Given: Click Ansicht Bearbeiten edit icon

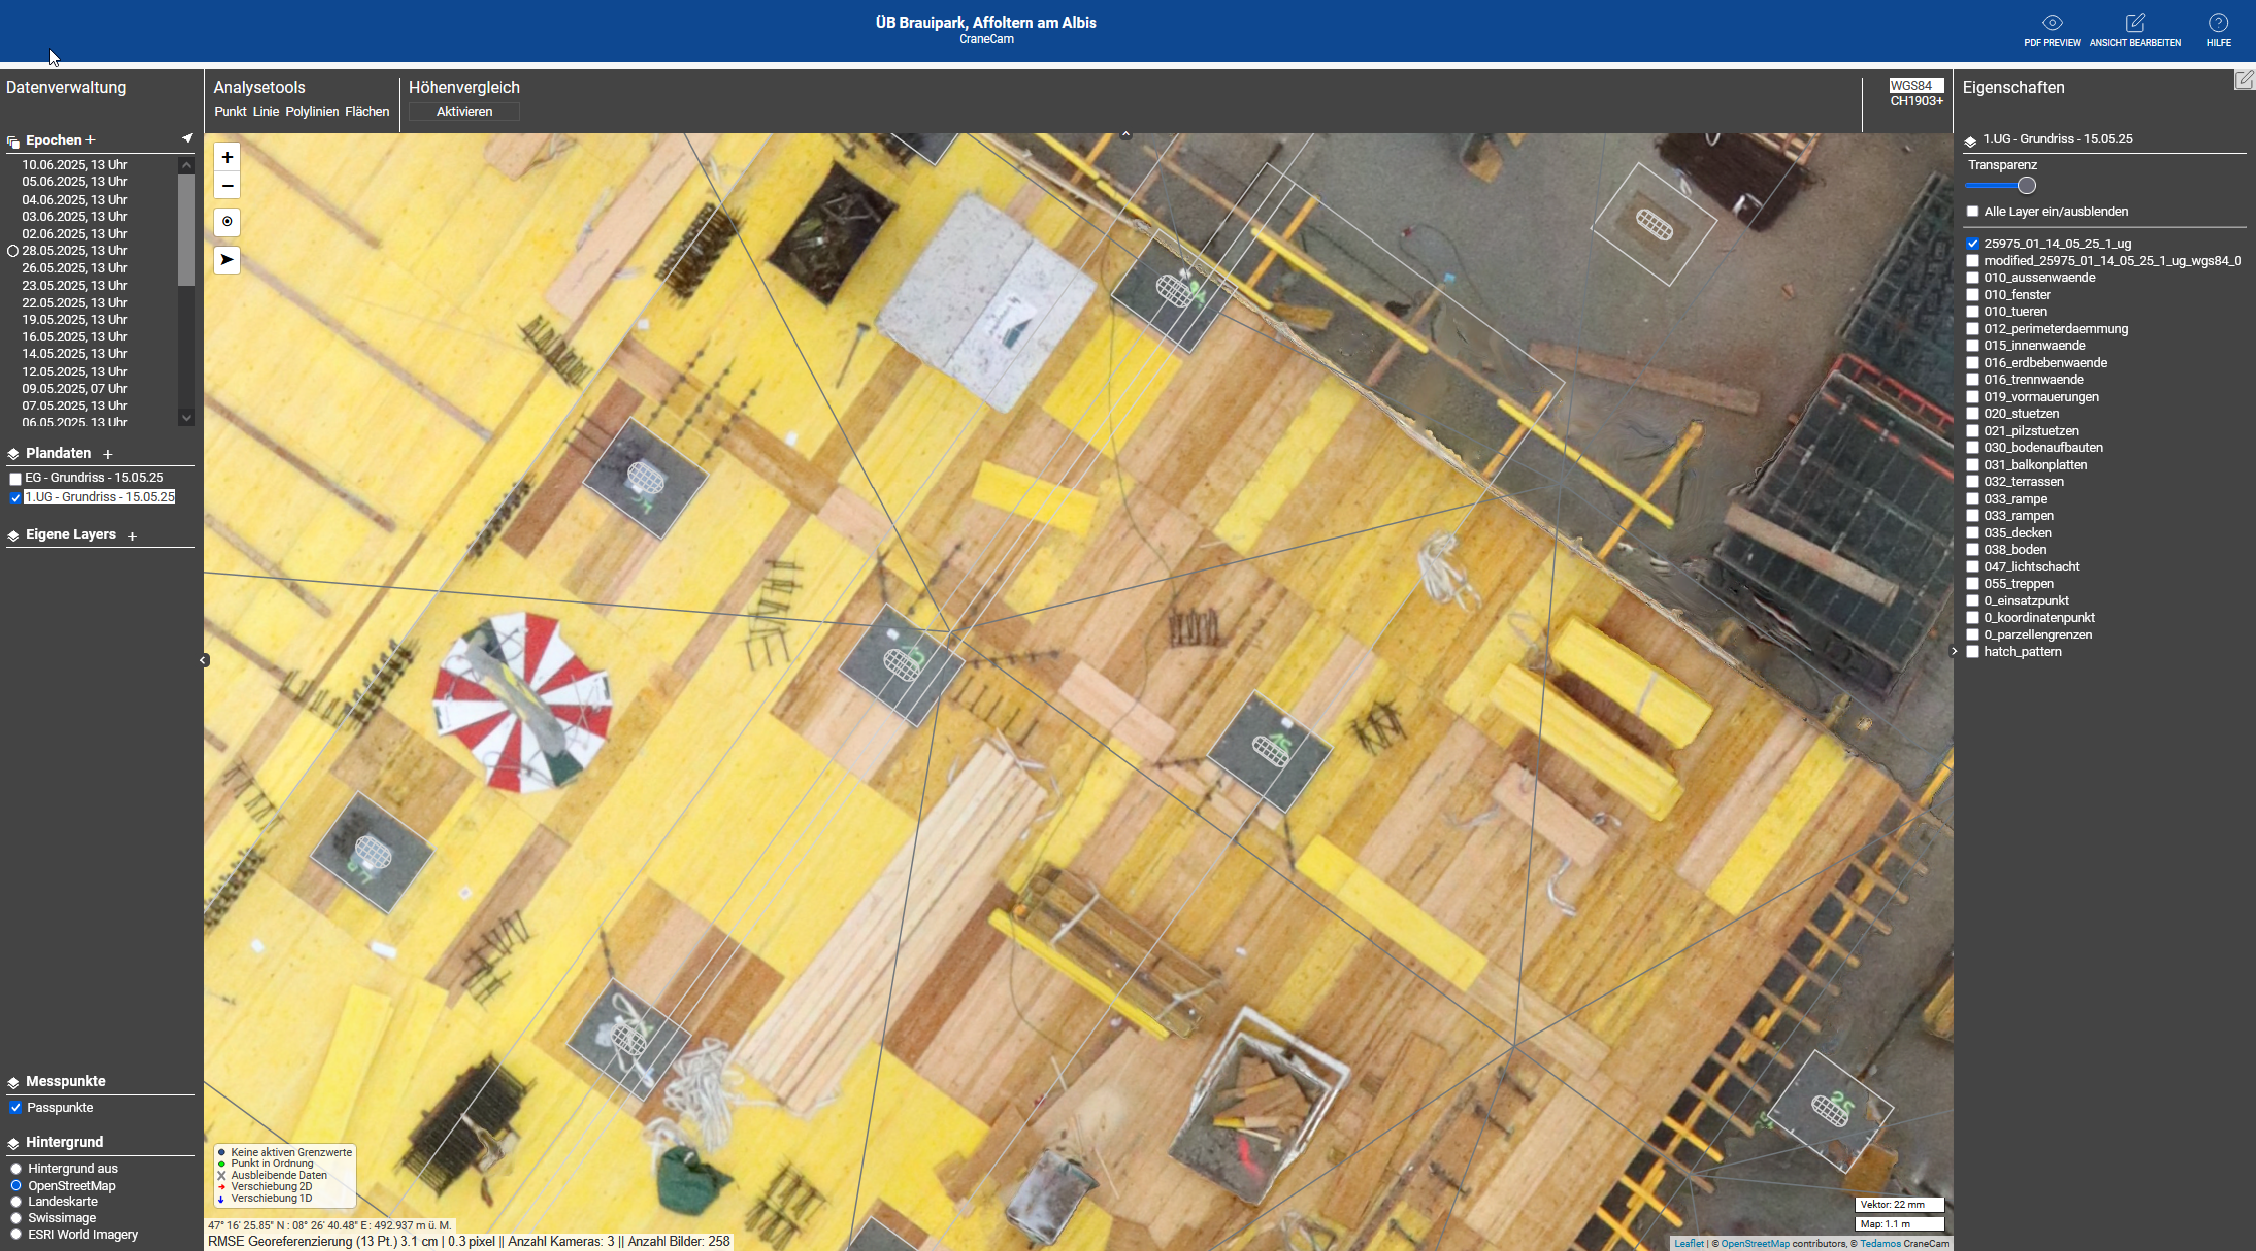Looking at the screenshot, I should click(2135, 24).
